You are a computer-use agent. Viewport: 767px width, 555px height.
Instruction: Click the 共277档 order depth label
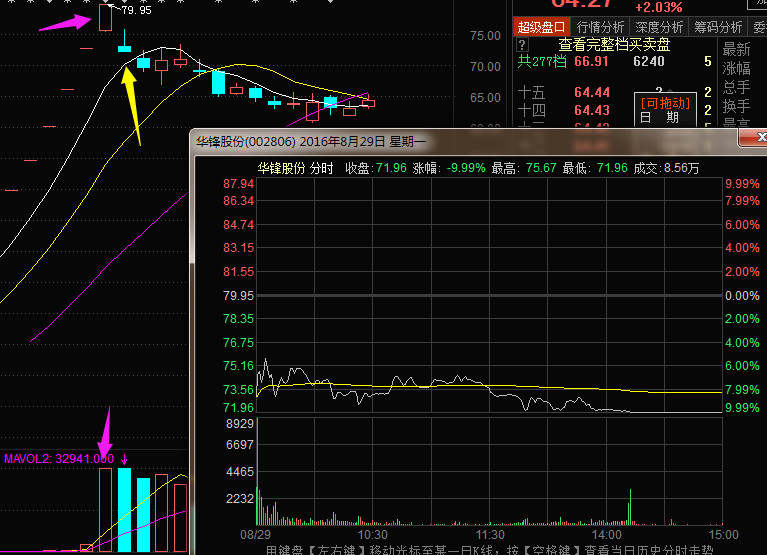[x=542, y=62]
